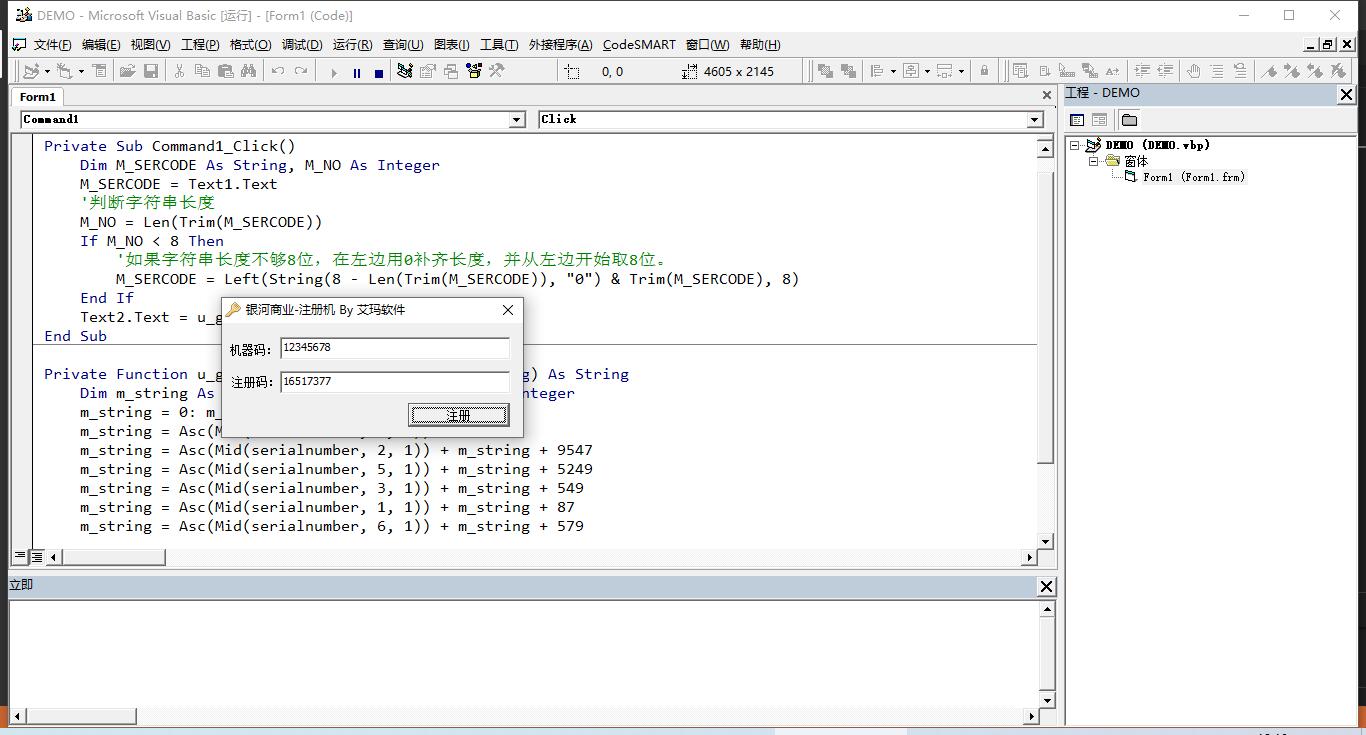
Task: Select the View Code icon in Project Explorer
Action: (1076, 119)
